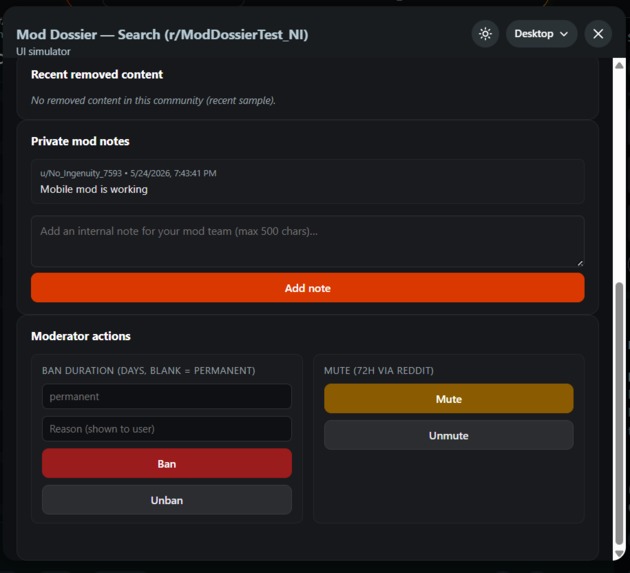Open the Desktop view dropdown

pyautogui.click(x=541, y=34)
